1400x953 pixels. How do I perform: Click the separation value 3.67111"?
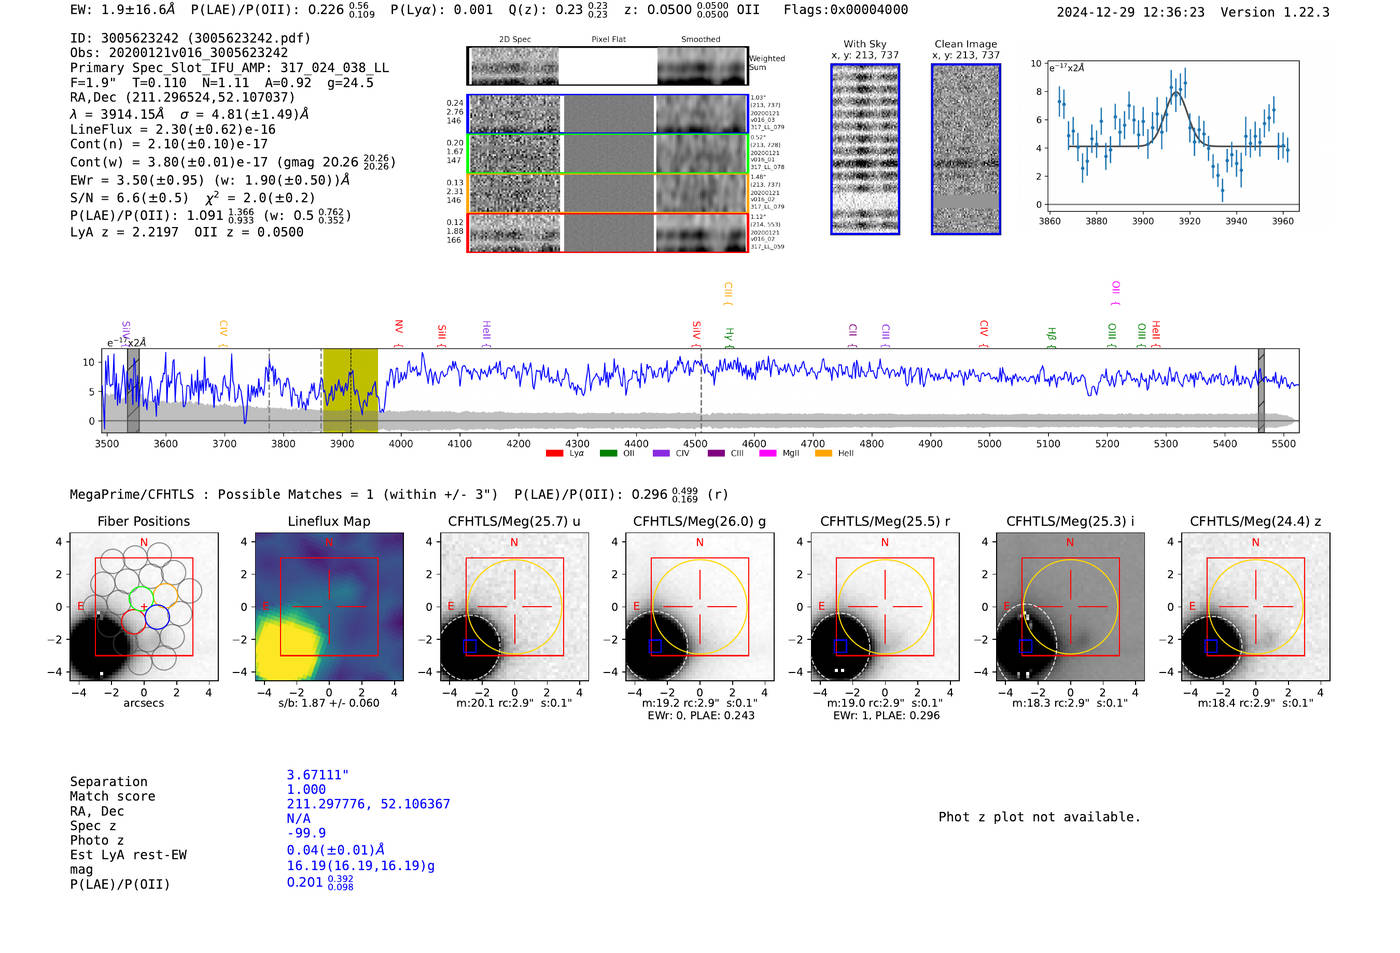coord(317,775)
